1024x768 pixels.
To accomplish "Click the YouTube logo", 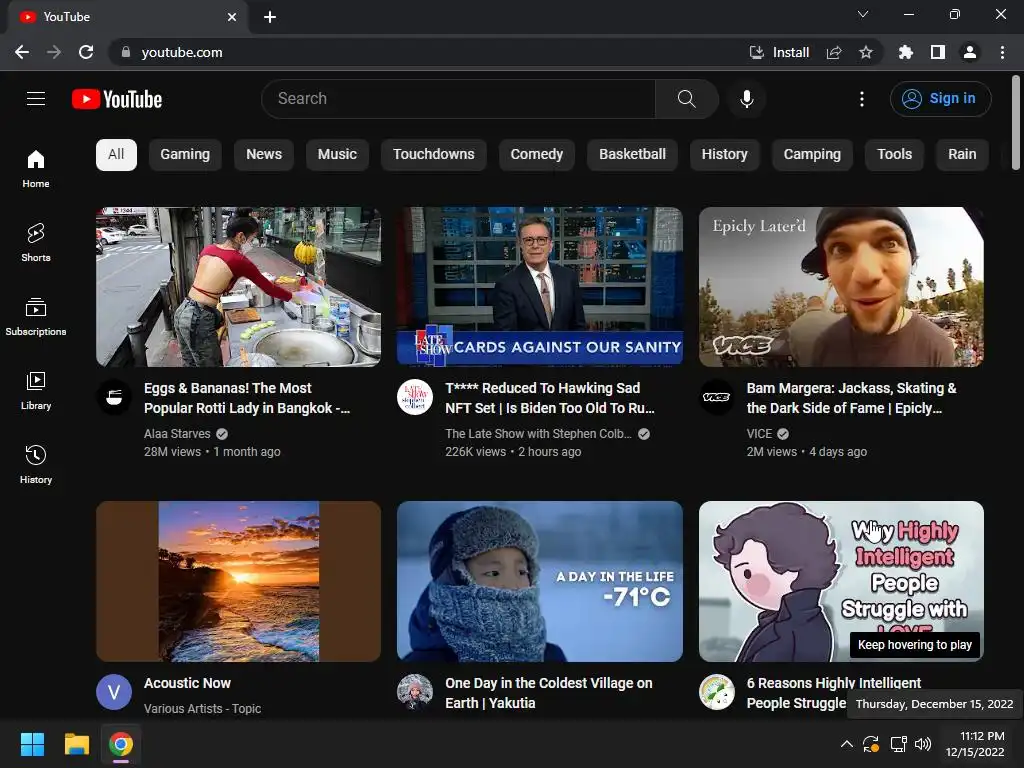I will click(117, 99).
